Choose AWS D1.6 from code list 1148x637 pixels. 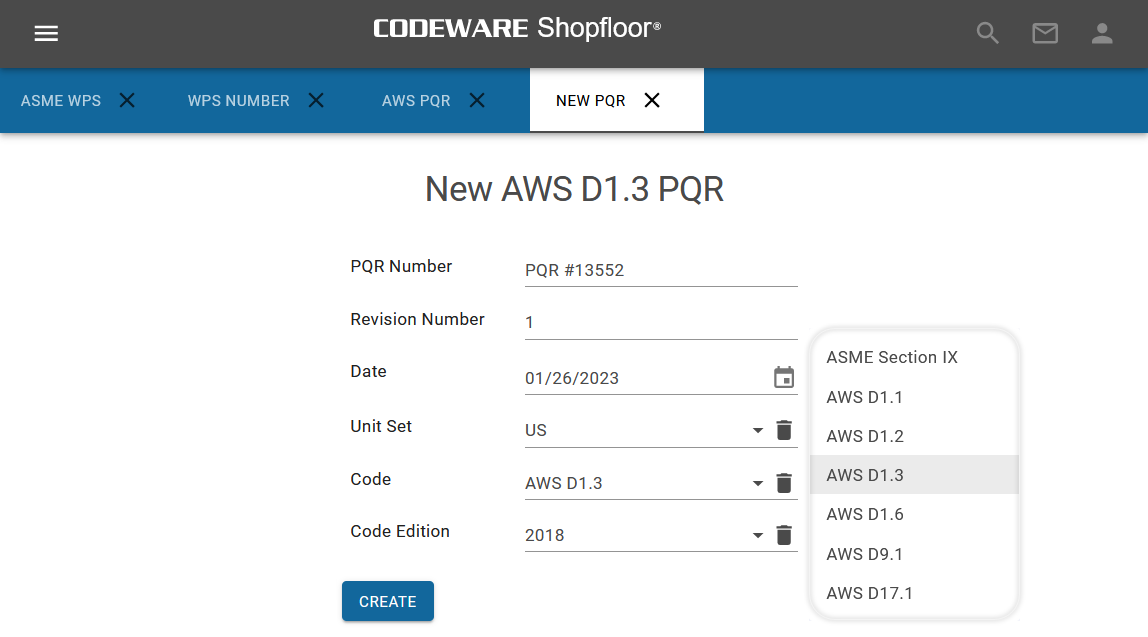(x=914, y=514)
